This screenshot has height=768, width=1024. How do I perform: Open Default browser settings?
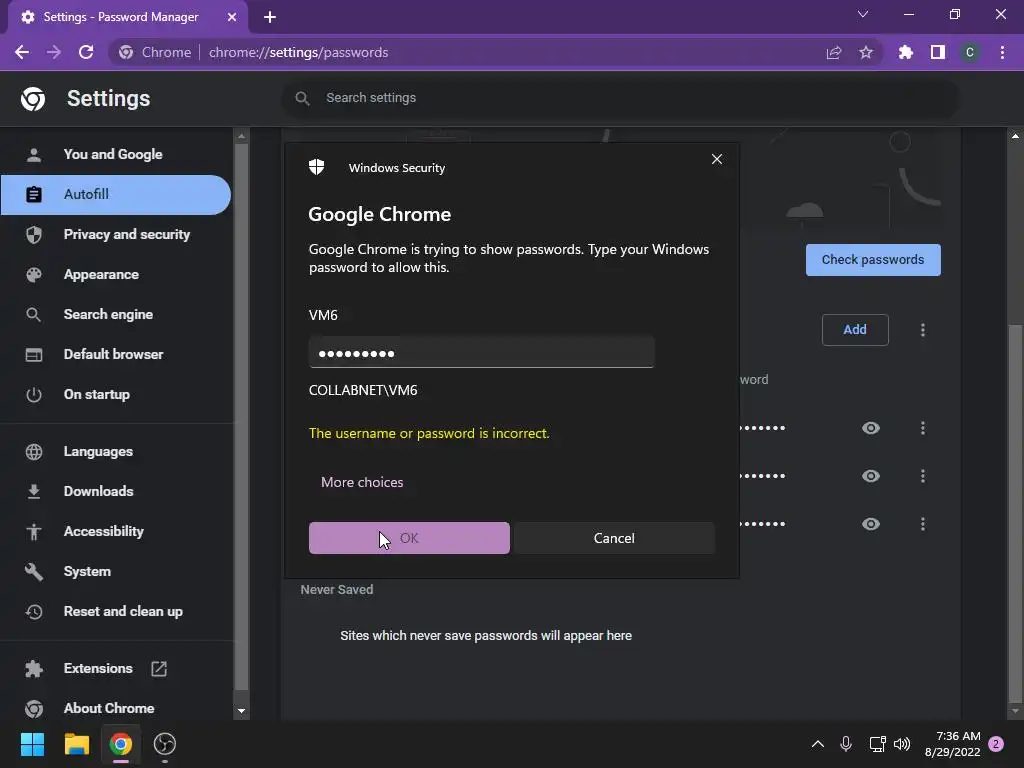[114, 354]
